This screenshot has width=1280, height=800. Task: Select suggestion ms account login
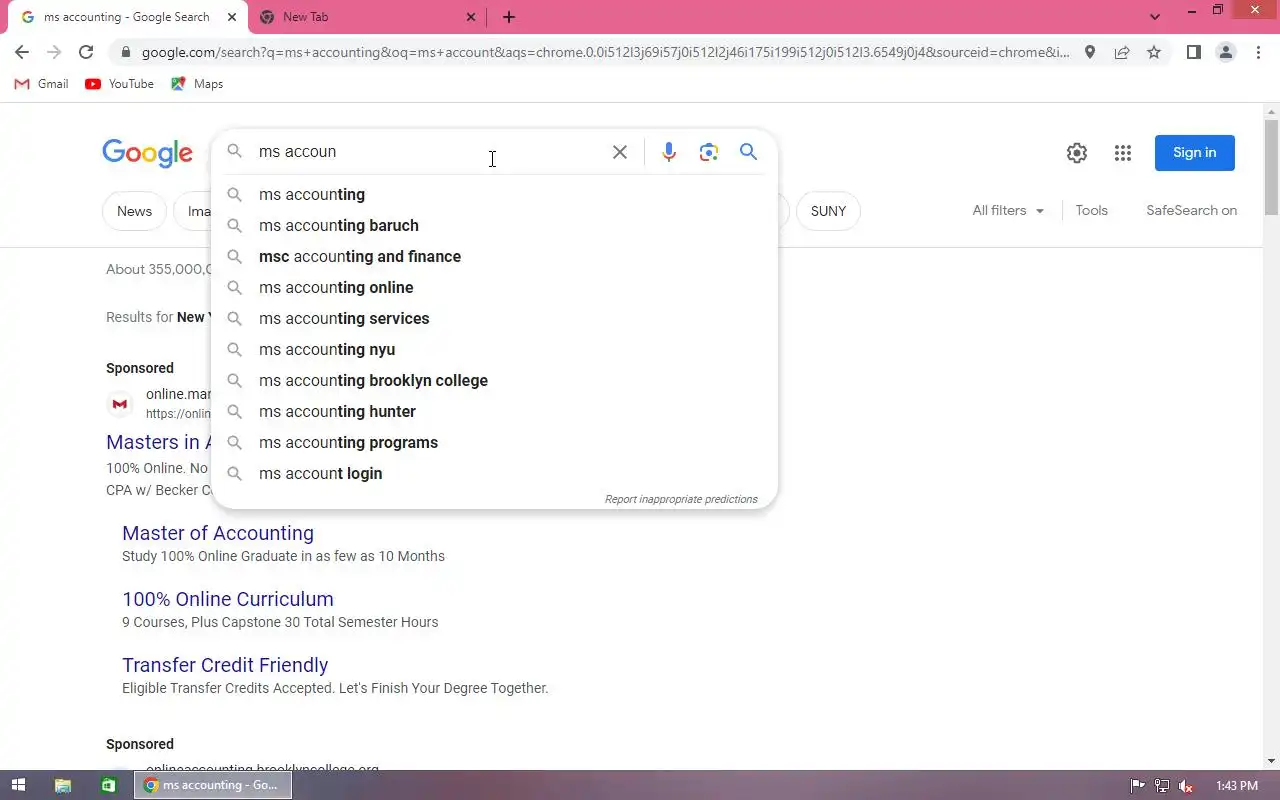coord(495,474)
